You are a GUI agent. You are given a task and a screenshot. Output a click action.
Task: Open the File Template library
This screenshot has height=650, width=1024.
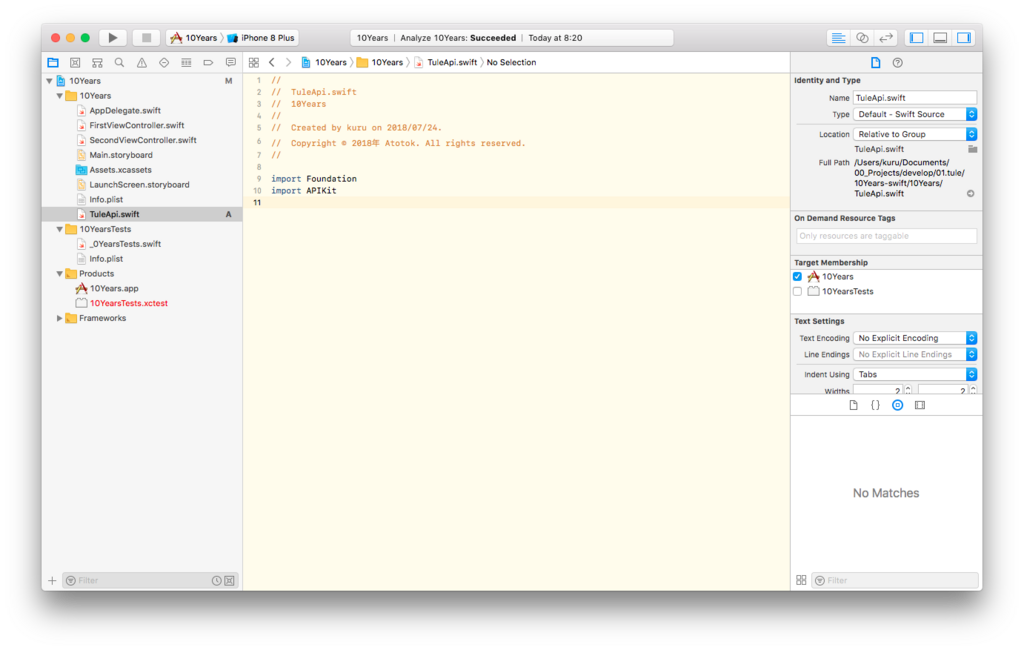click(854, 405)
